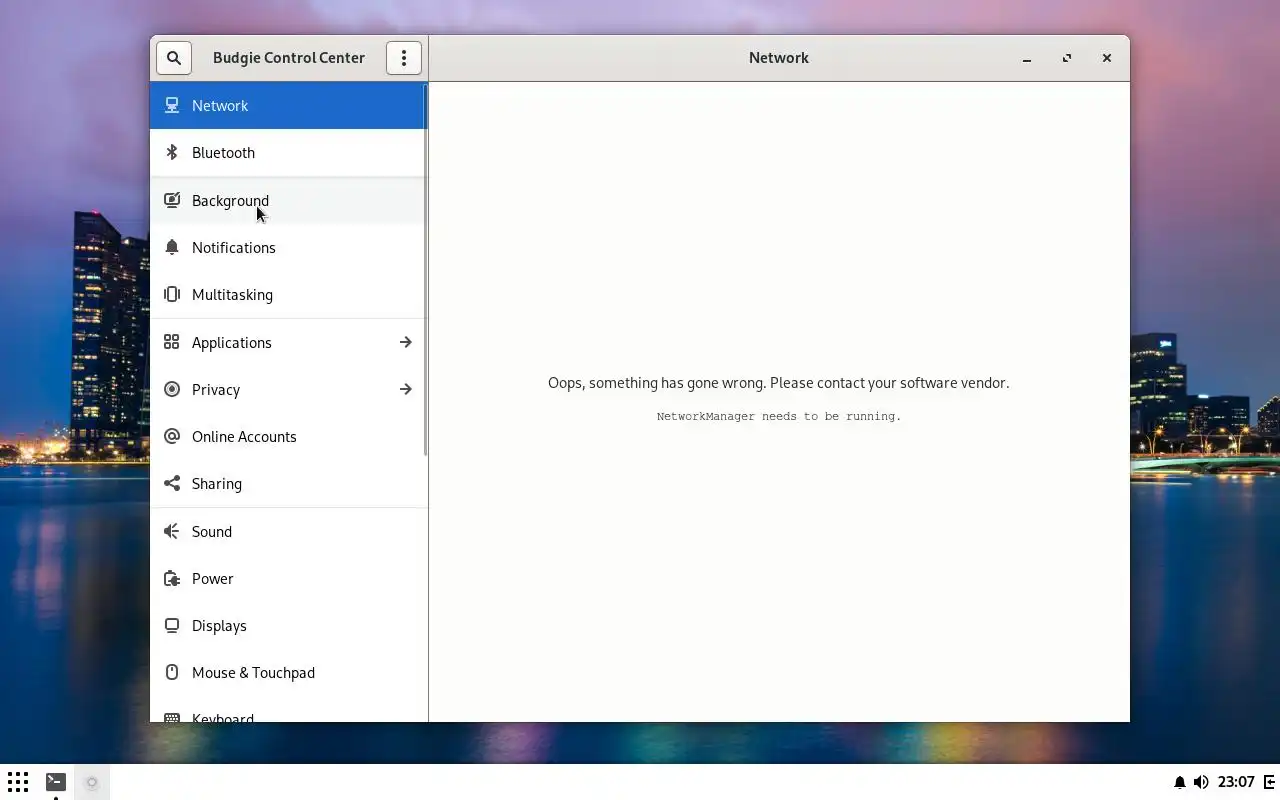
Task: Switch to the Notifications label
Action: (x=234, y=247)
